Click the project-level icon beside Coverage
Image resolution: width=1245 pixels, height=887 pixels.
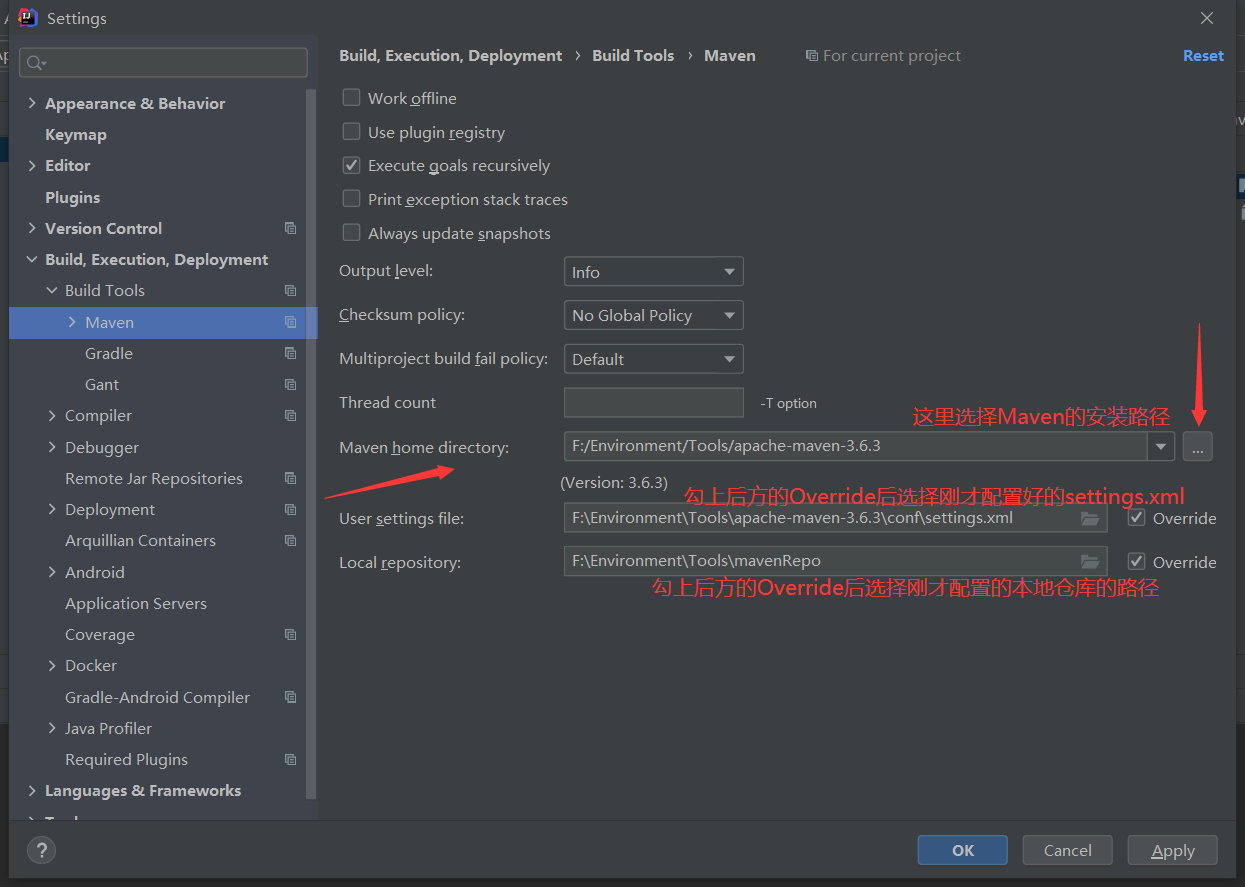[290, 634]
